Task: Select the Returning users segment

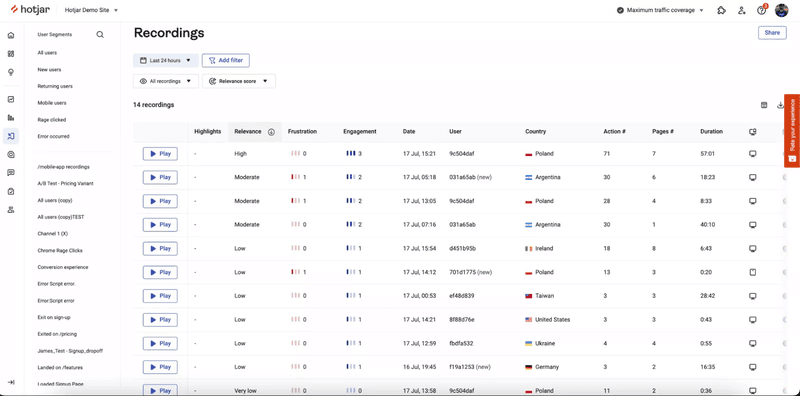Action: click(x=55, y=86)
